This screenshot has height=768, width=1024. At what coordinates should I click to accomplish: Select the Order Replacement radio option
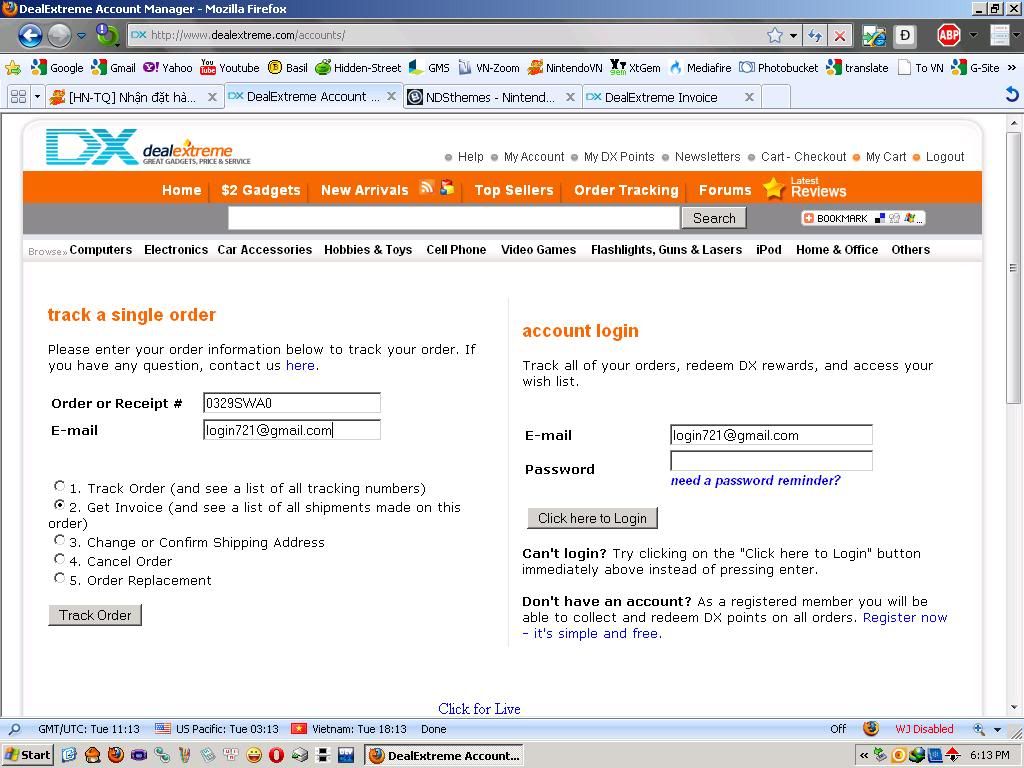click(x=59, y=578)
